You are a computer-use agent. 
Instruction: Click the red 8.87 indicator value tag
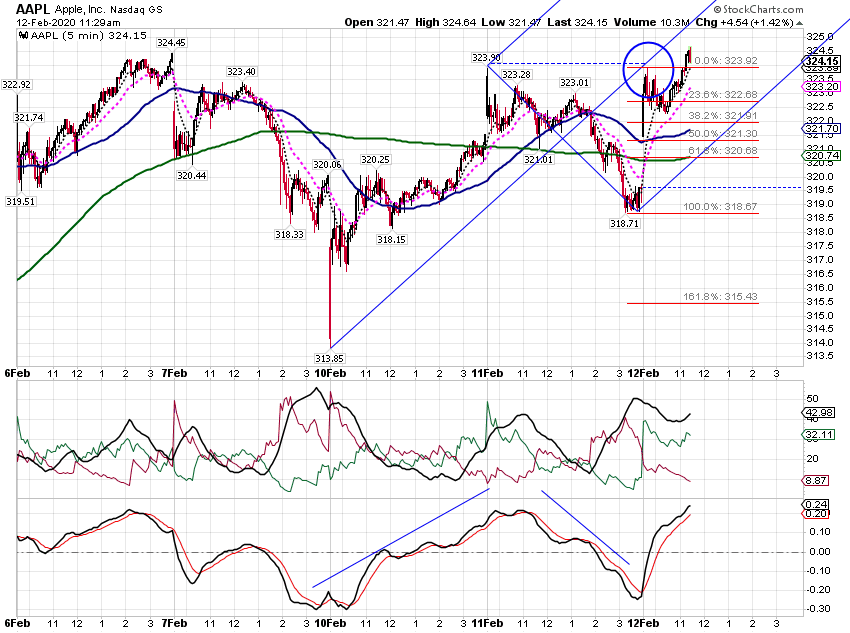click(x=815, y=481)
